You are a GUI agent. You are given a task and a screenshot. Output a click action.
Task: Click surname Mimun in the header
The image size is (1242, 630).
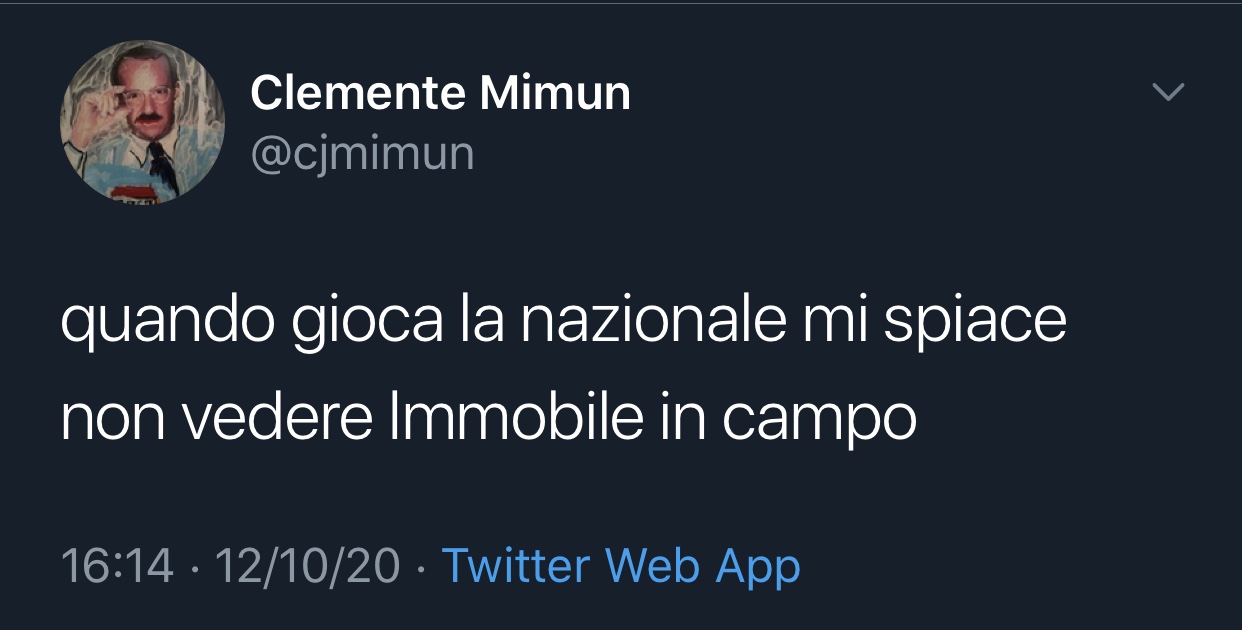pos(555,94)
